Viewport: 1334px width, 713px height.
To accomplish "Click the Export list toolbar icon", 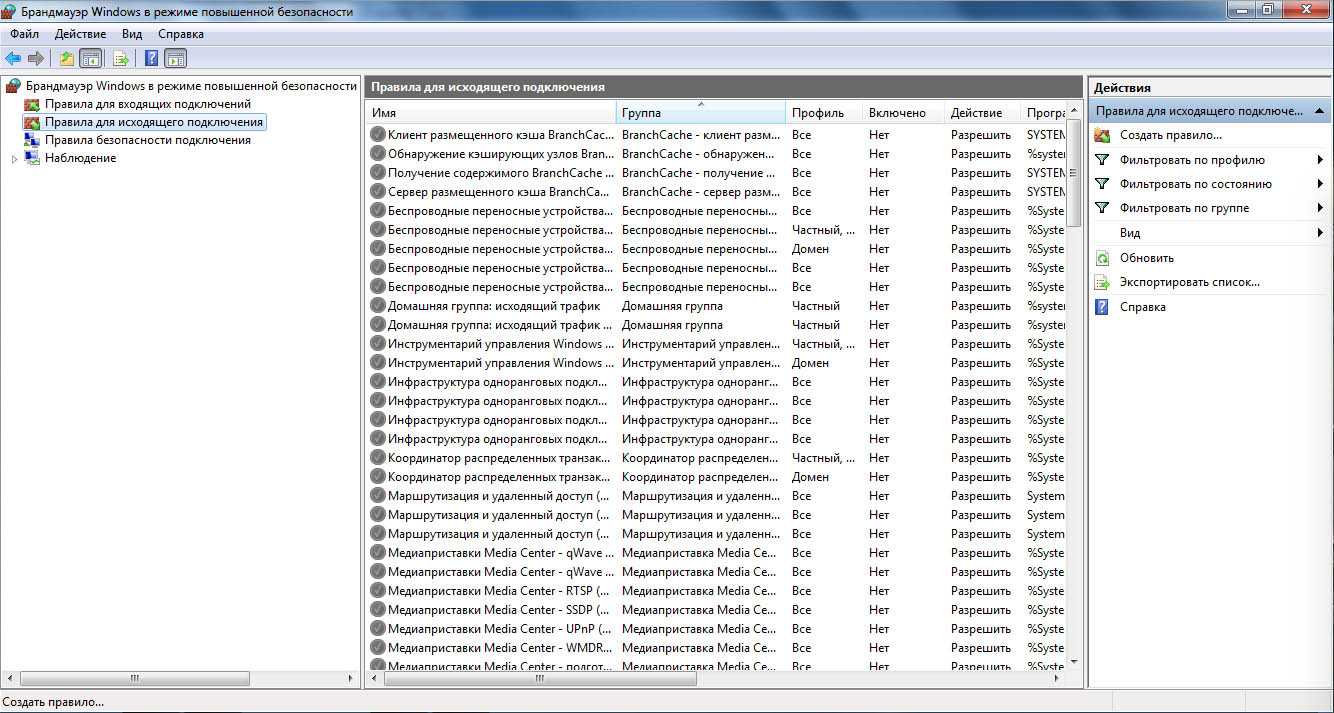I will [121, 58].
